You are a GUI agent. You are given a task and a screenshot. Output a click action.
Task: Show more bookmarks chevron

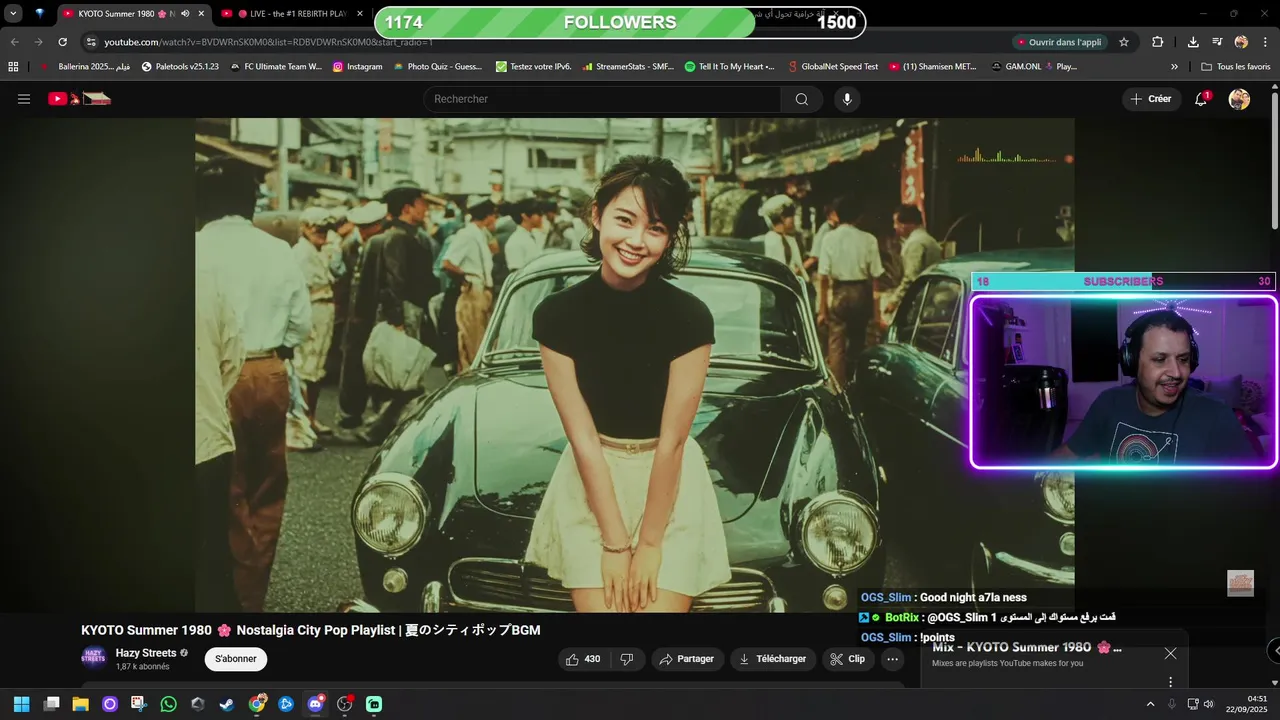(1174, 67)
